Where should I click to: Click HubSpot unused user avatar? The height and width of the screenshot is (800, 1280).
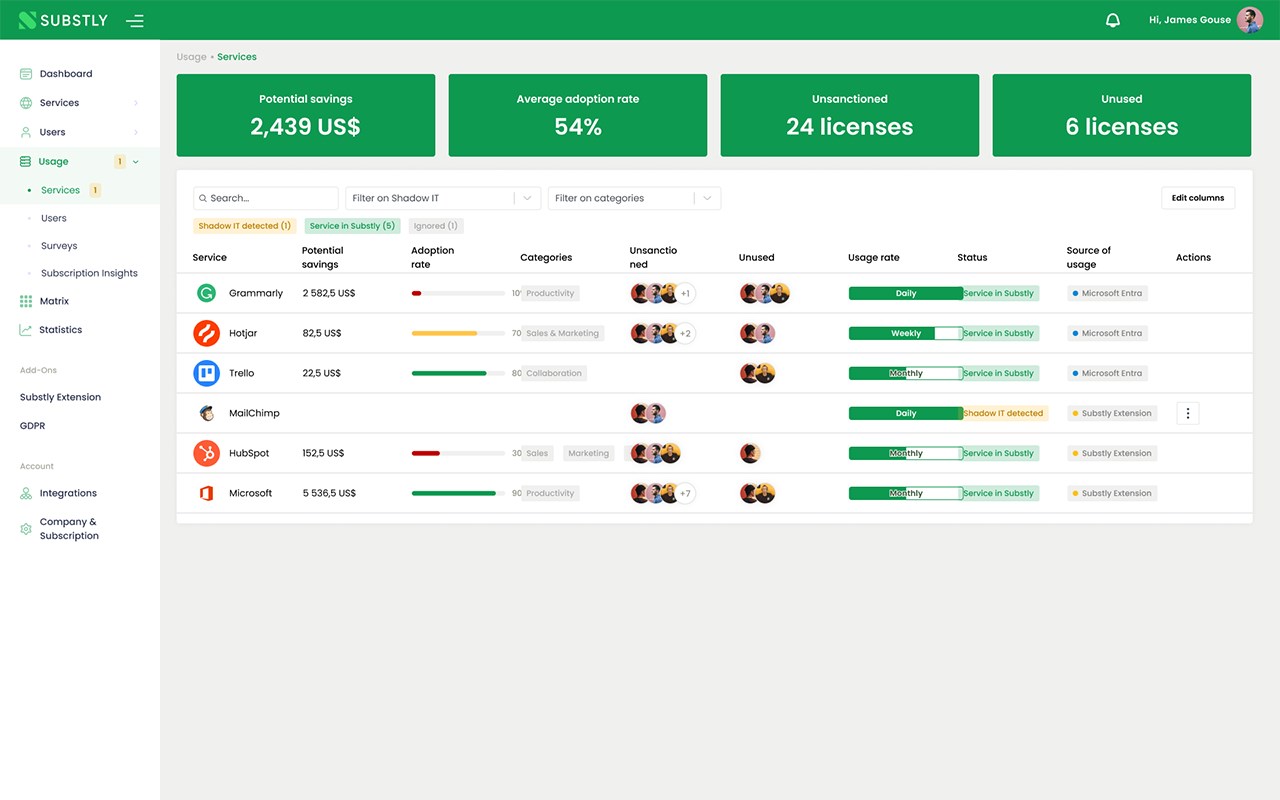750,453
